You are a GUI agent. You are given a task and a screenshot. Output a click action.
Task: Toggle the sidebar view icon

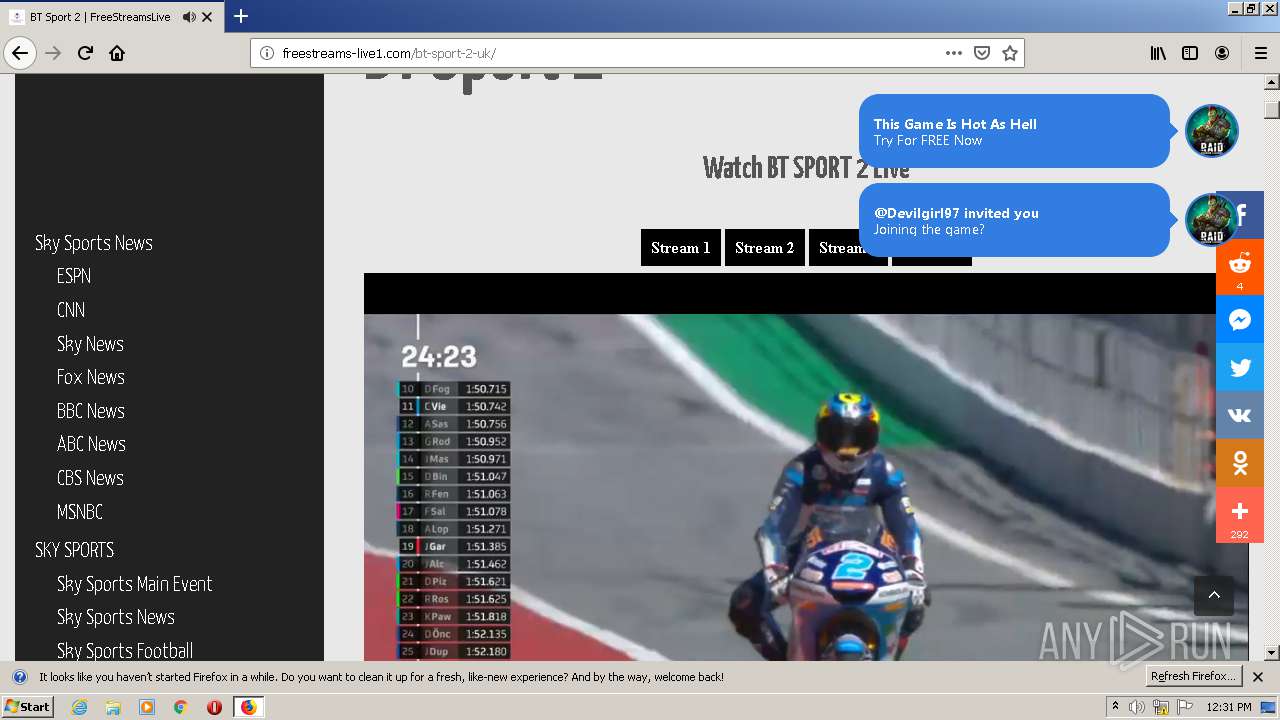[x=1190, y=53]
